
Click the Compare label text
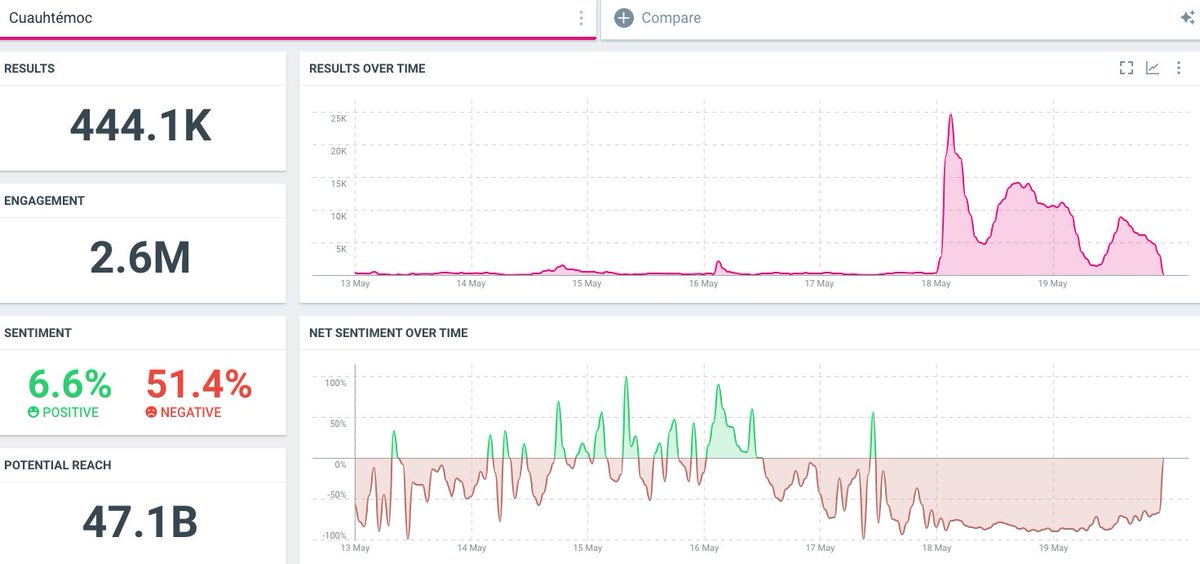point(671,18)
